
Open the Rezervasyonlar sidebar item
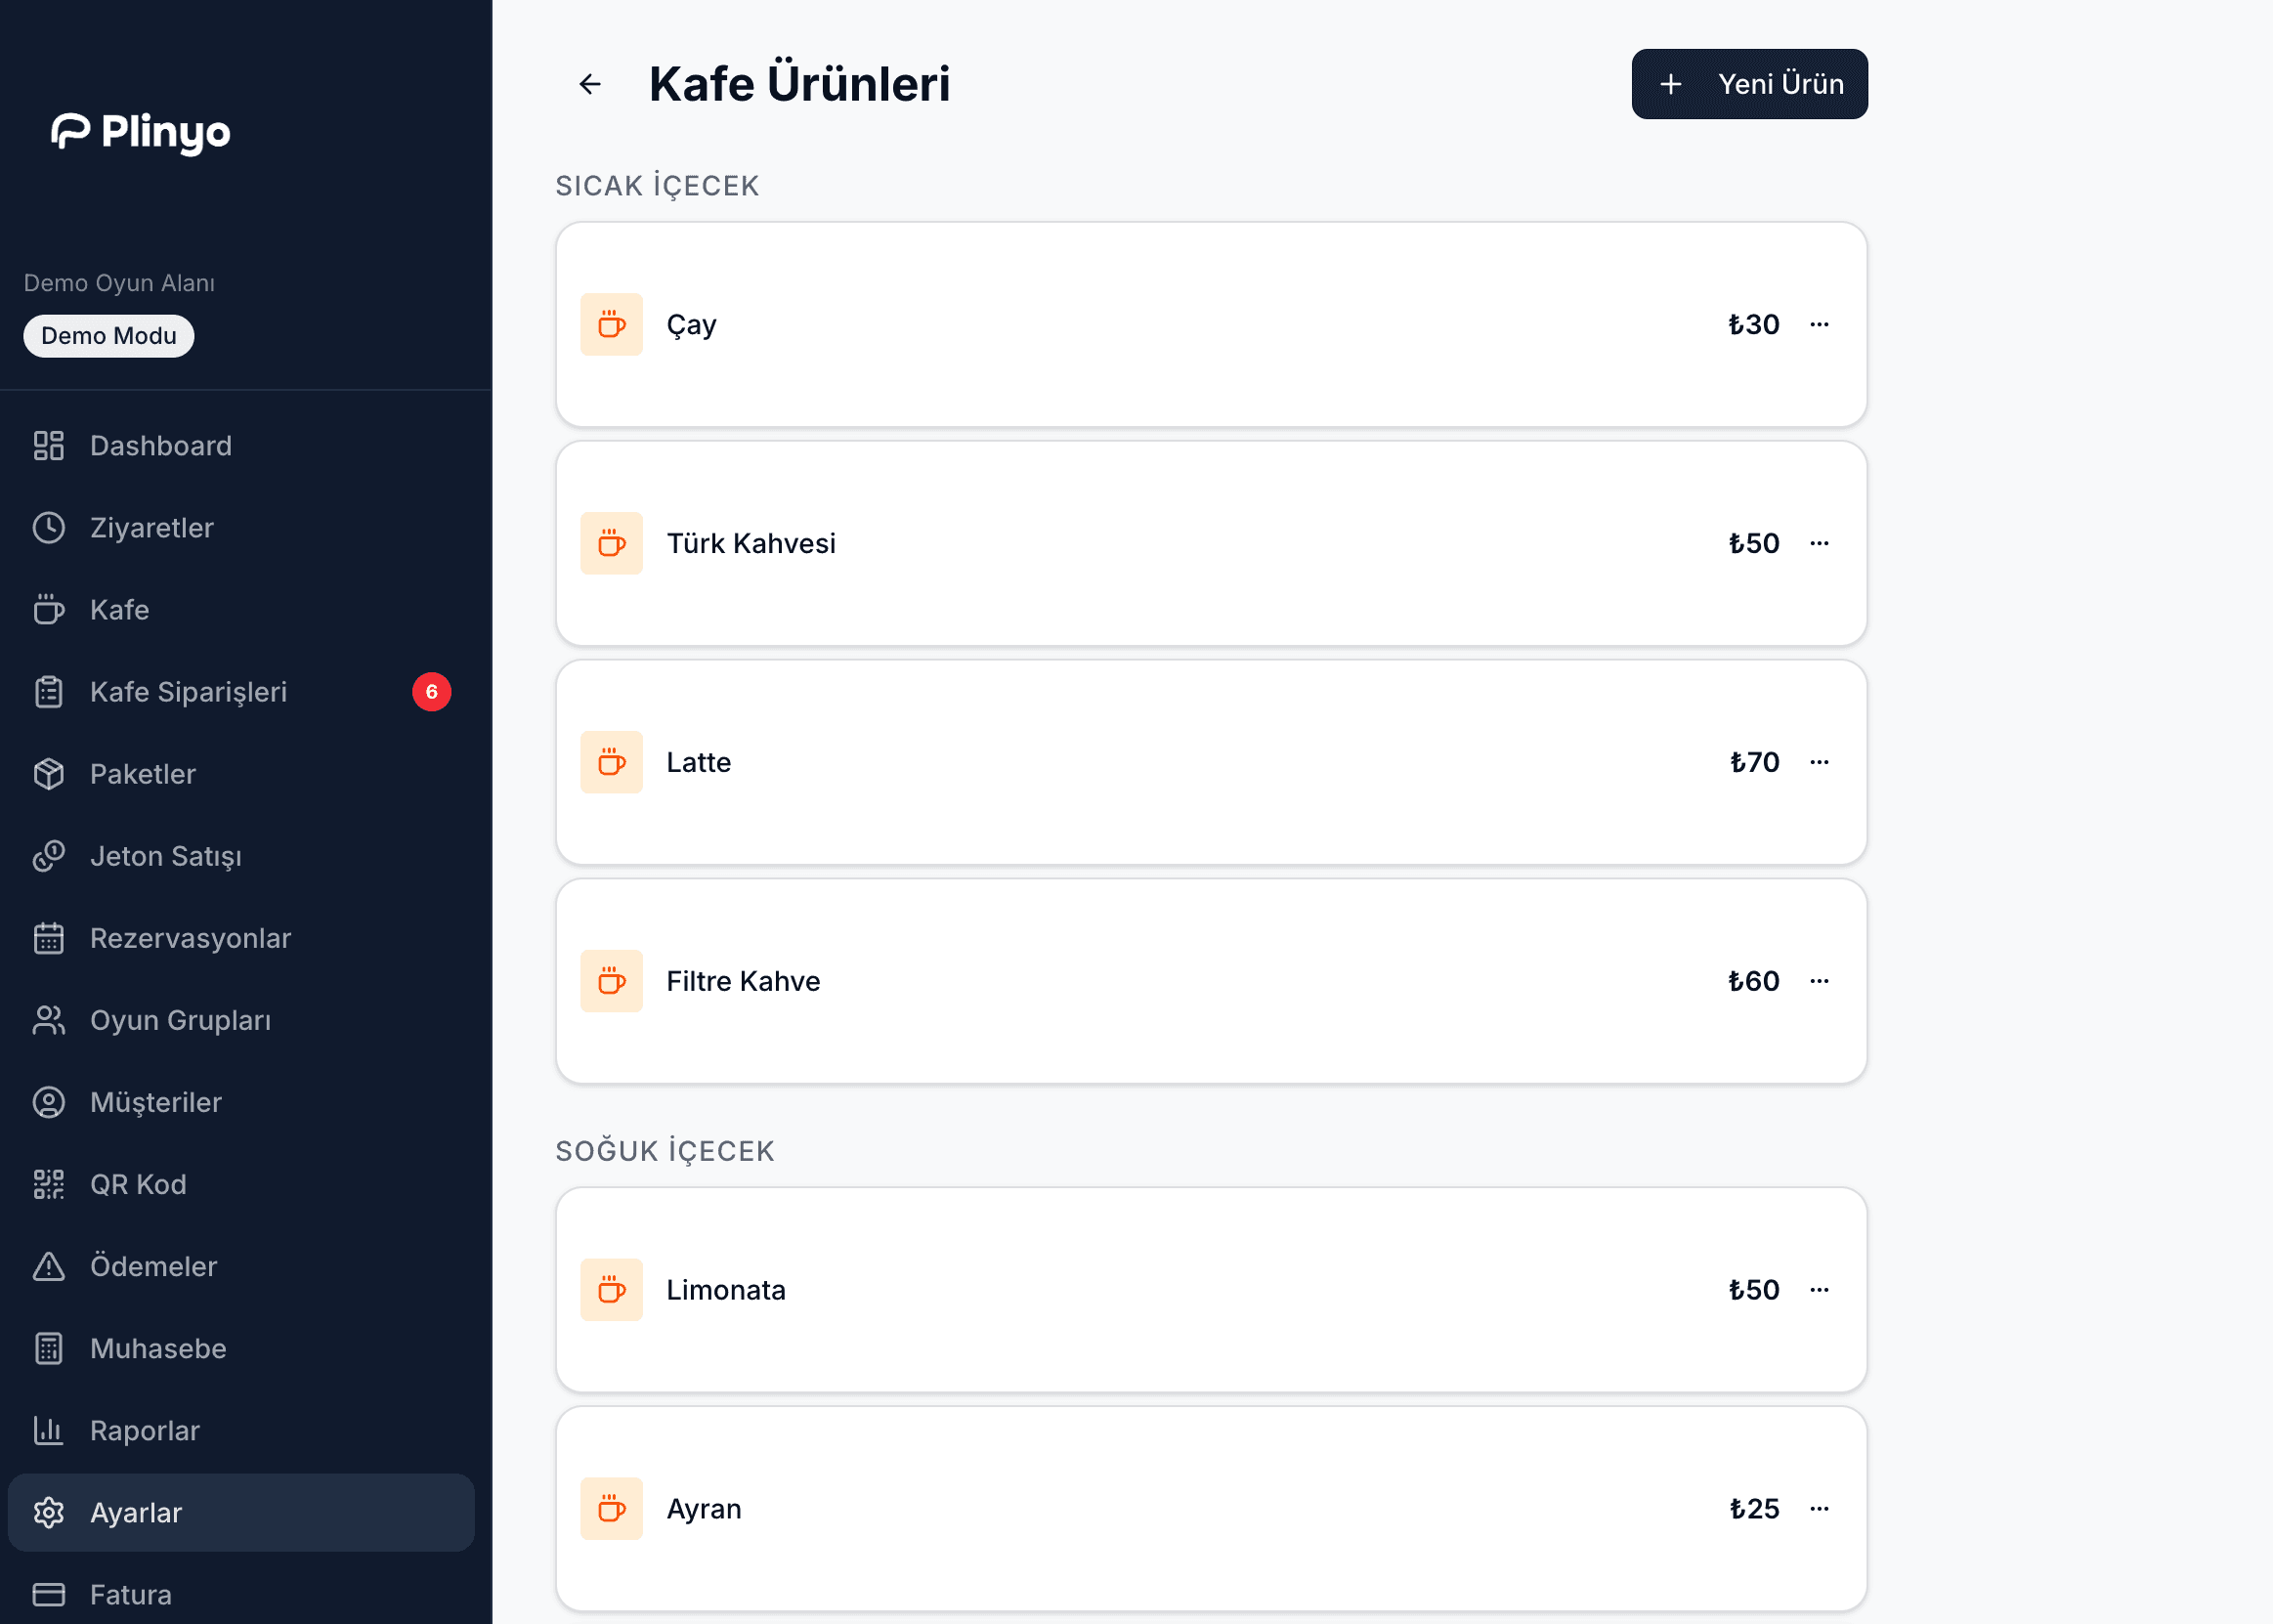190,938
